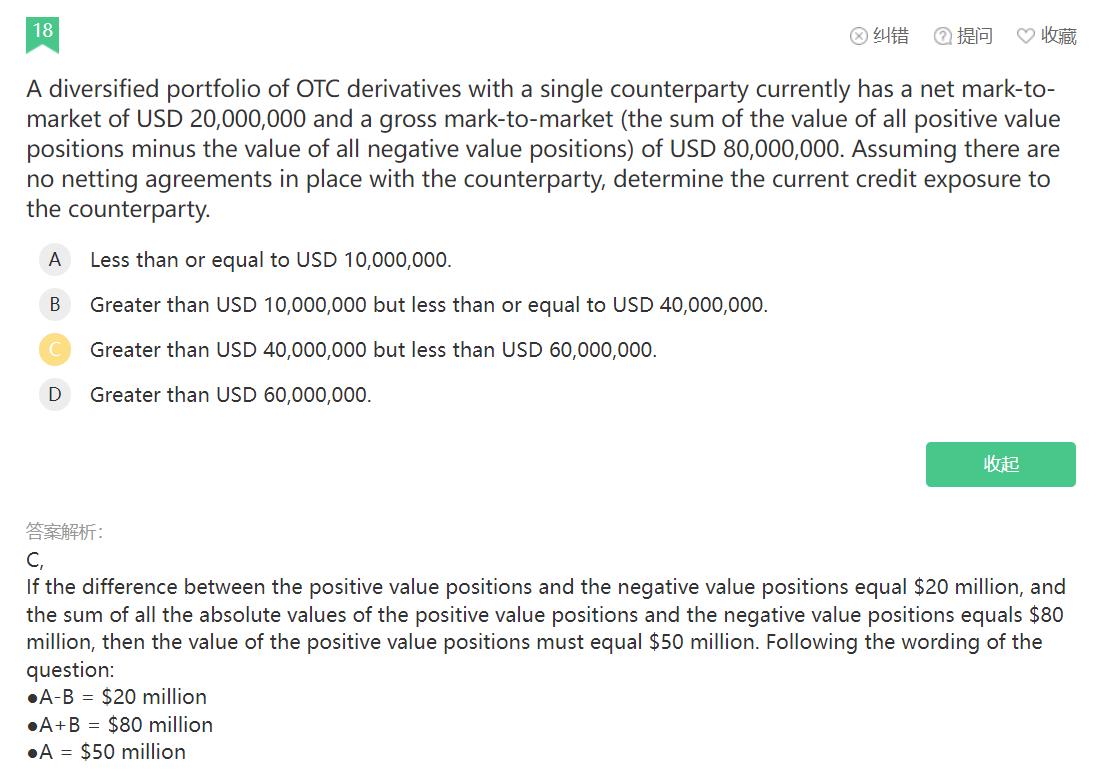Click the 答案解析 heading label

[64, 532]
